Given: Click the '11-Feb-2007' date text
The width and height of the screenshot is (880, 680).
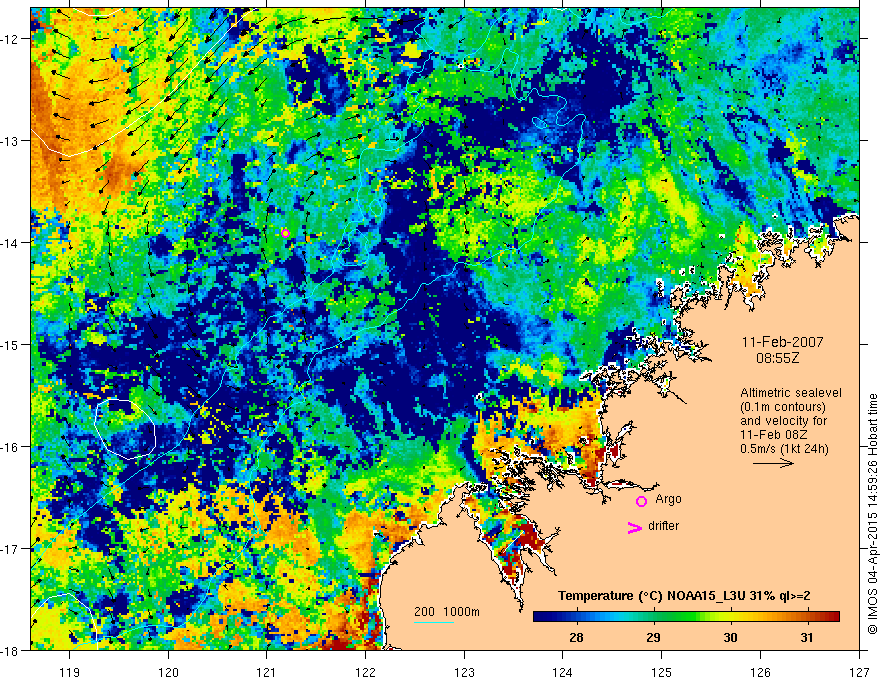Looking at the screenshot, I should click(x=782, y=342).
